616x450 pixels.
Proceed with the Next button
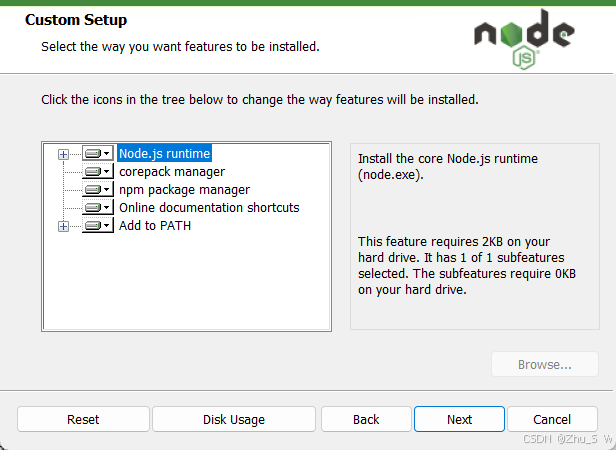coord(459,419)
